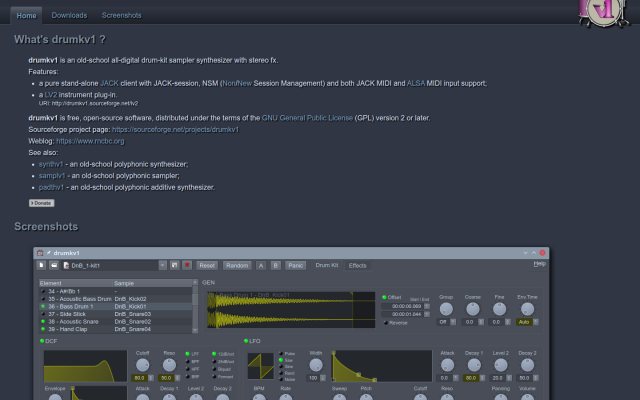
Task: Click the LFO waveform shape display
Action: tap(260, 366)
